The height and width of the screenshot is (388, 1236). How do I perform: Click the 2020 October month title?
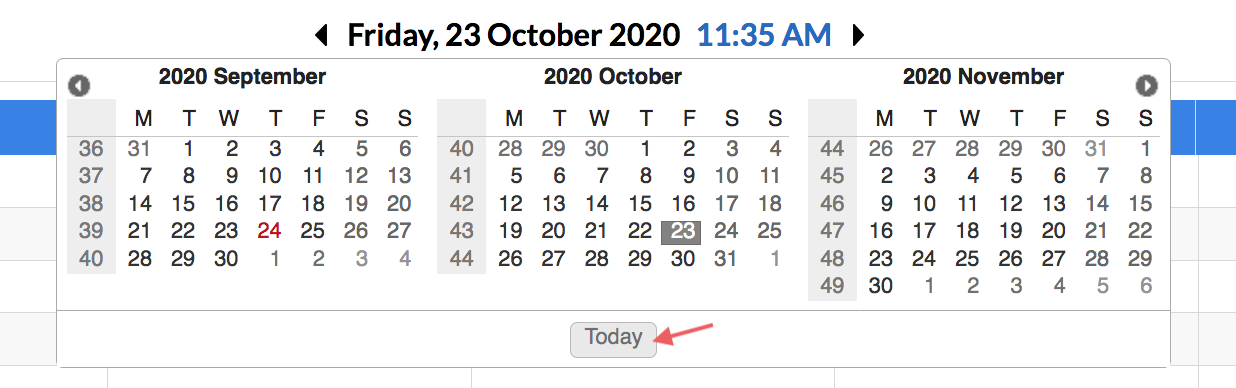(613, 77)
